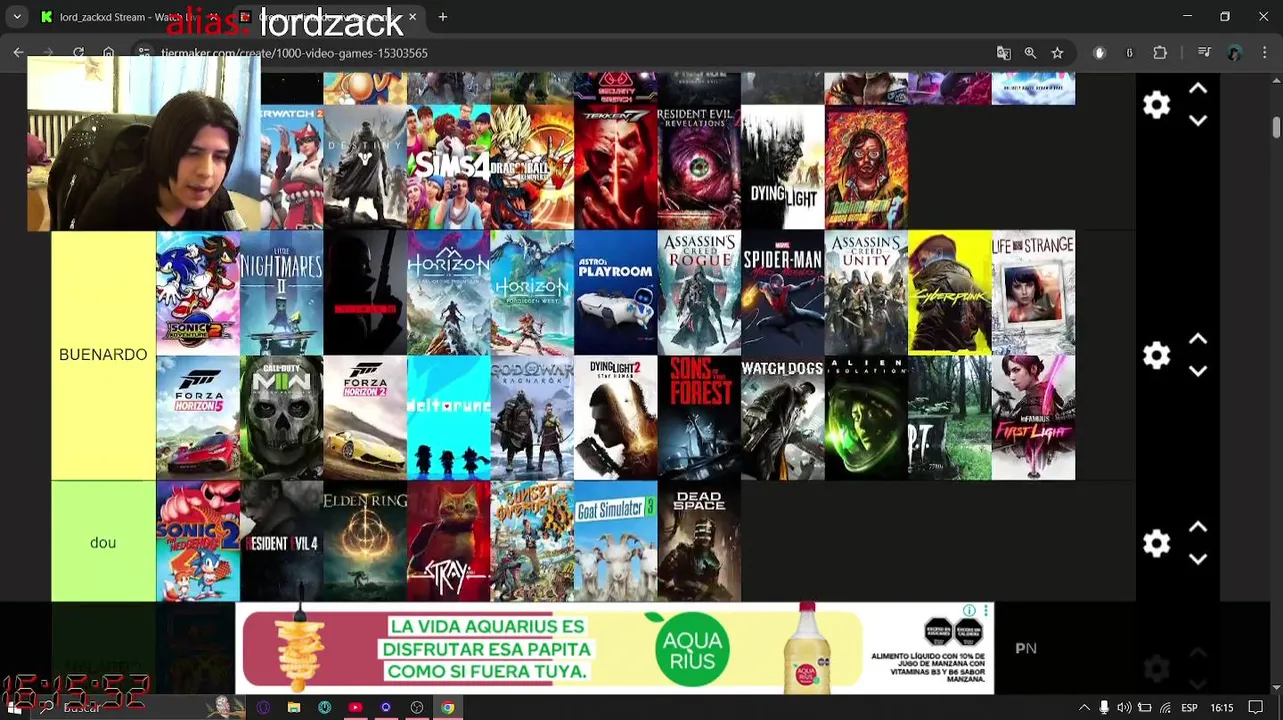Switch to the lord_zackxd Stream tab
The height and width of the screenshot is (720, 1283).
[128, 17]
